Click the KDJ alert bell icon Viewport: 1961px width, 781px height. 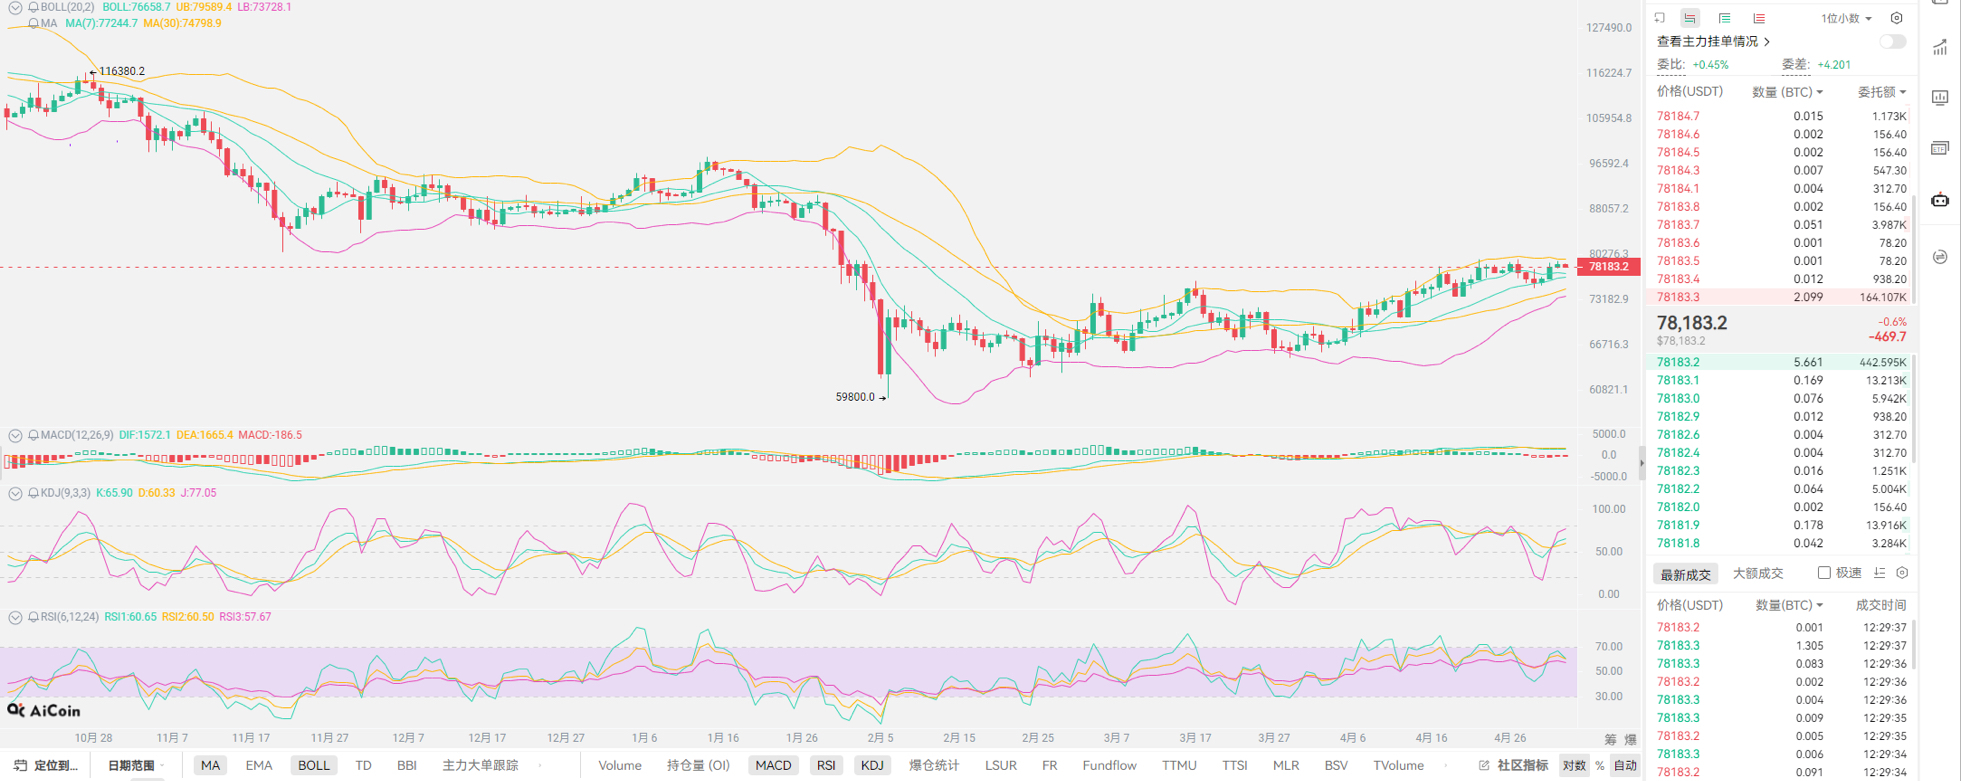pos(34,493)
